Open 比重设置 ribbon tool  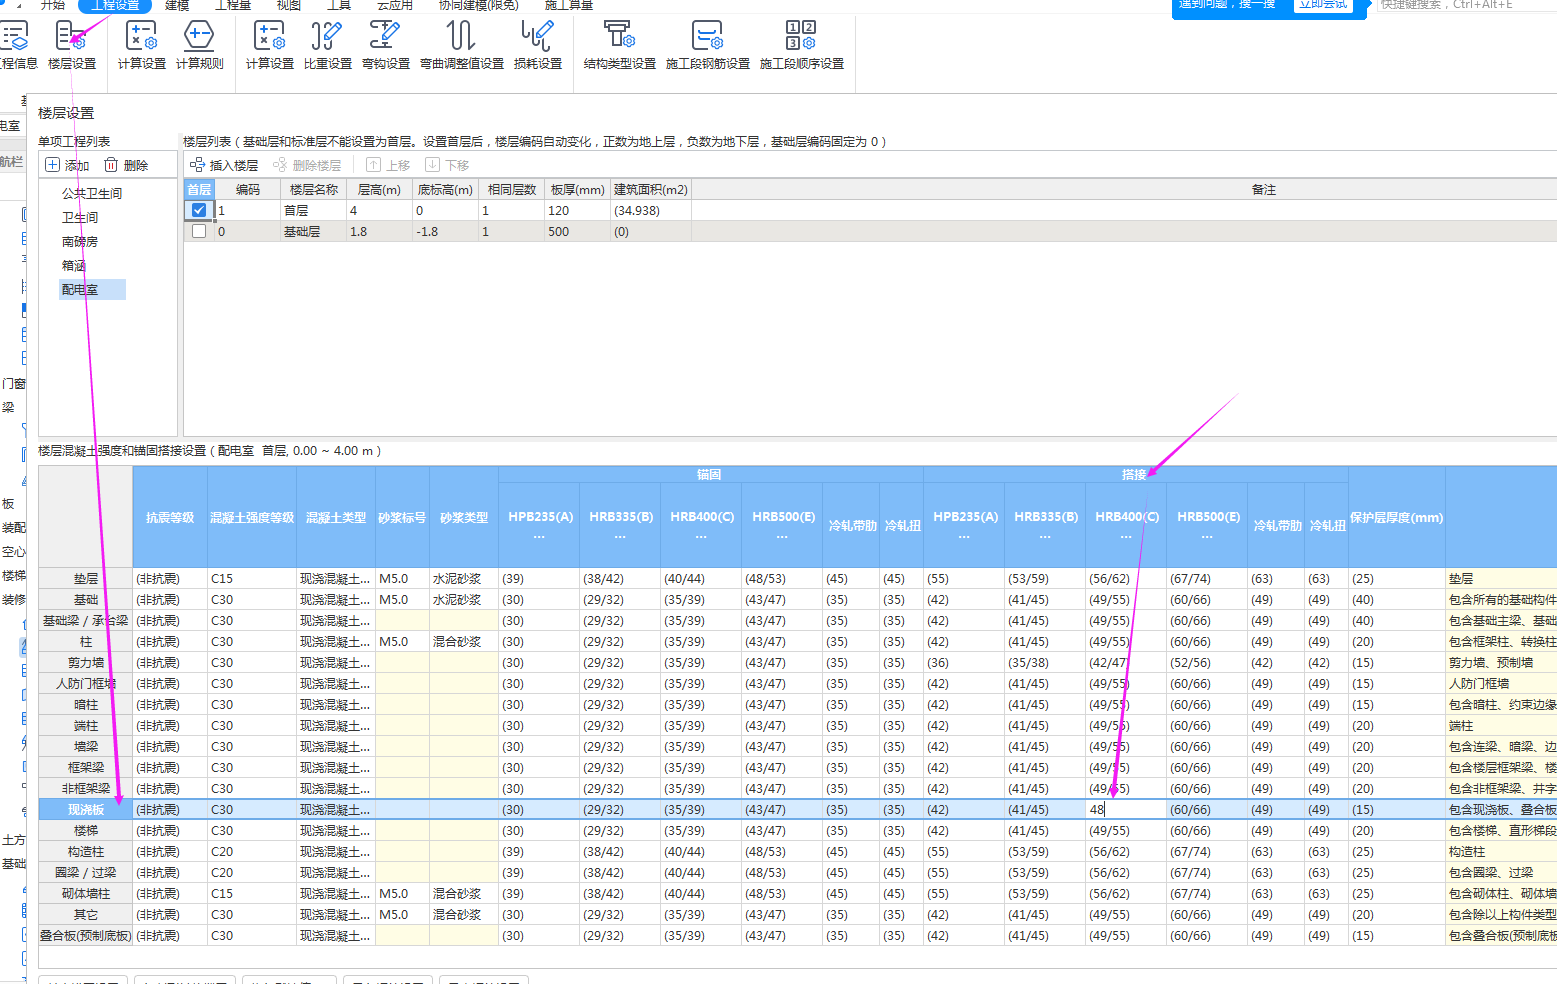[x=328, y=45]
